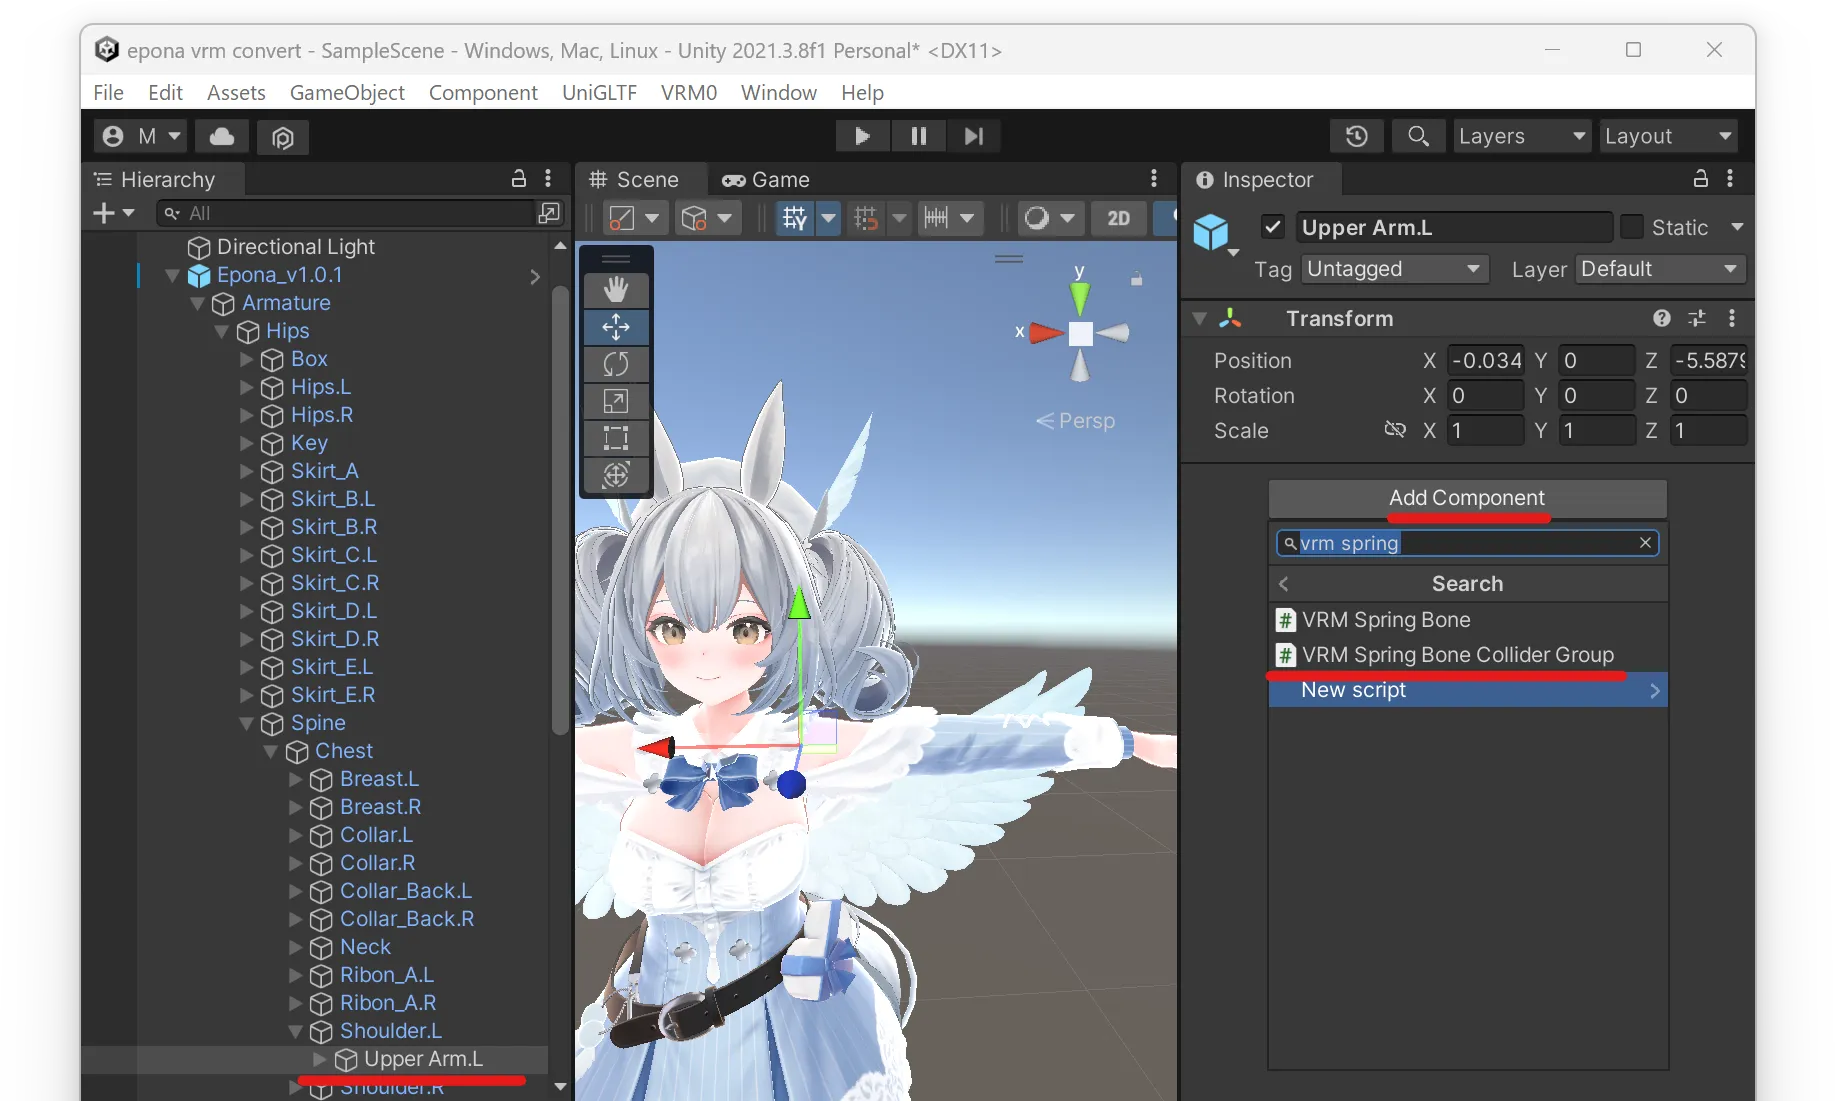Open the Layer dropdown

coord(1660,269)
